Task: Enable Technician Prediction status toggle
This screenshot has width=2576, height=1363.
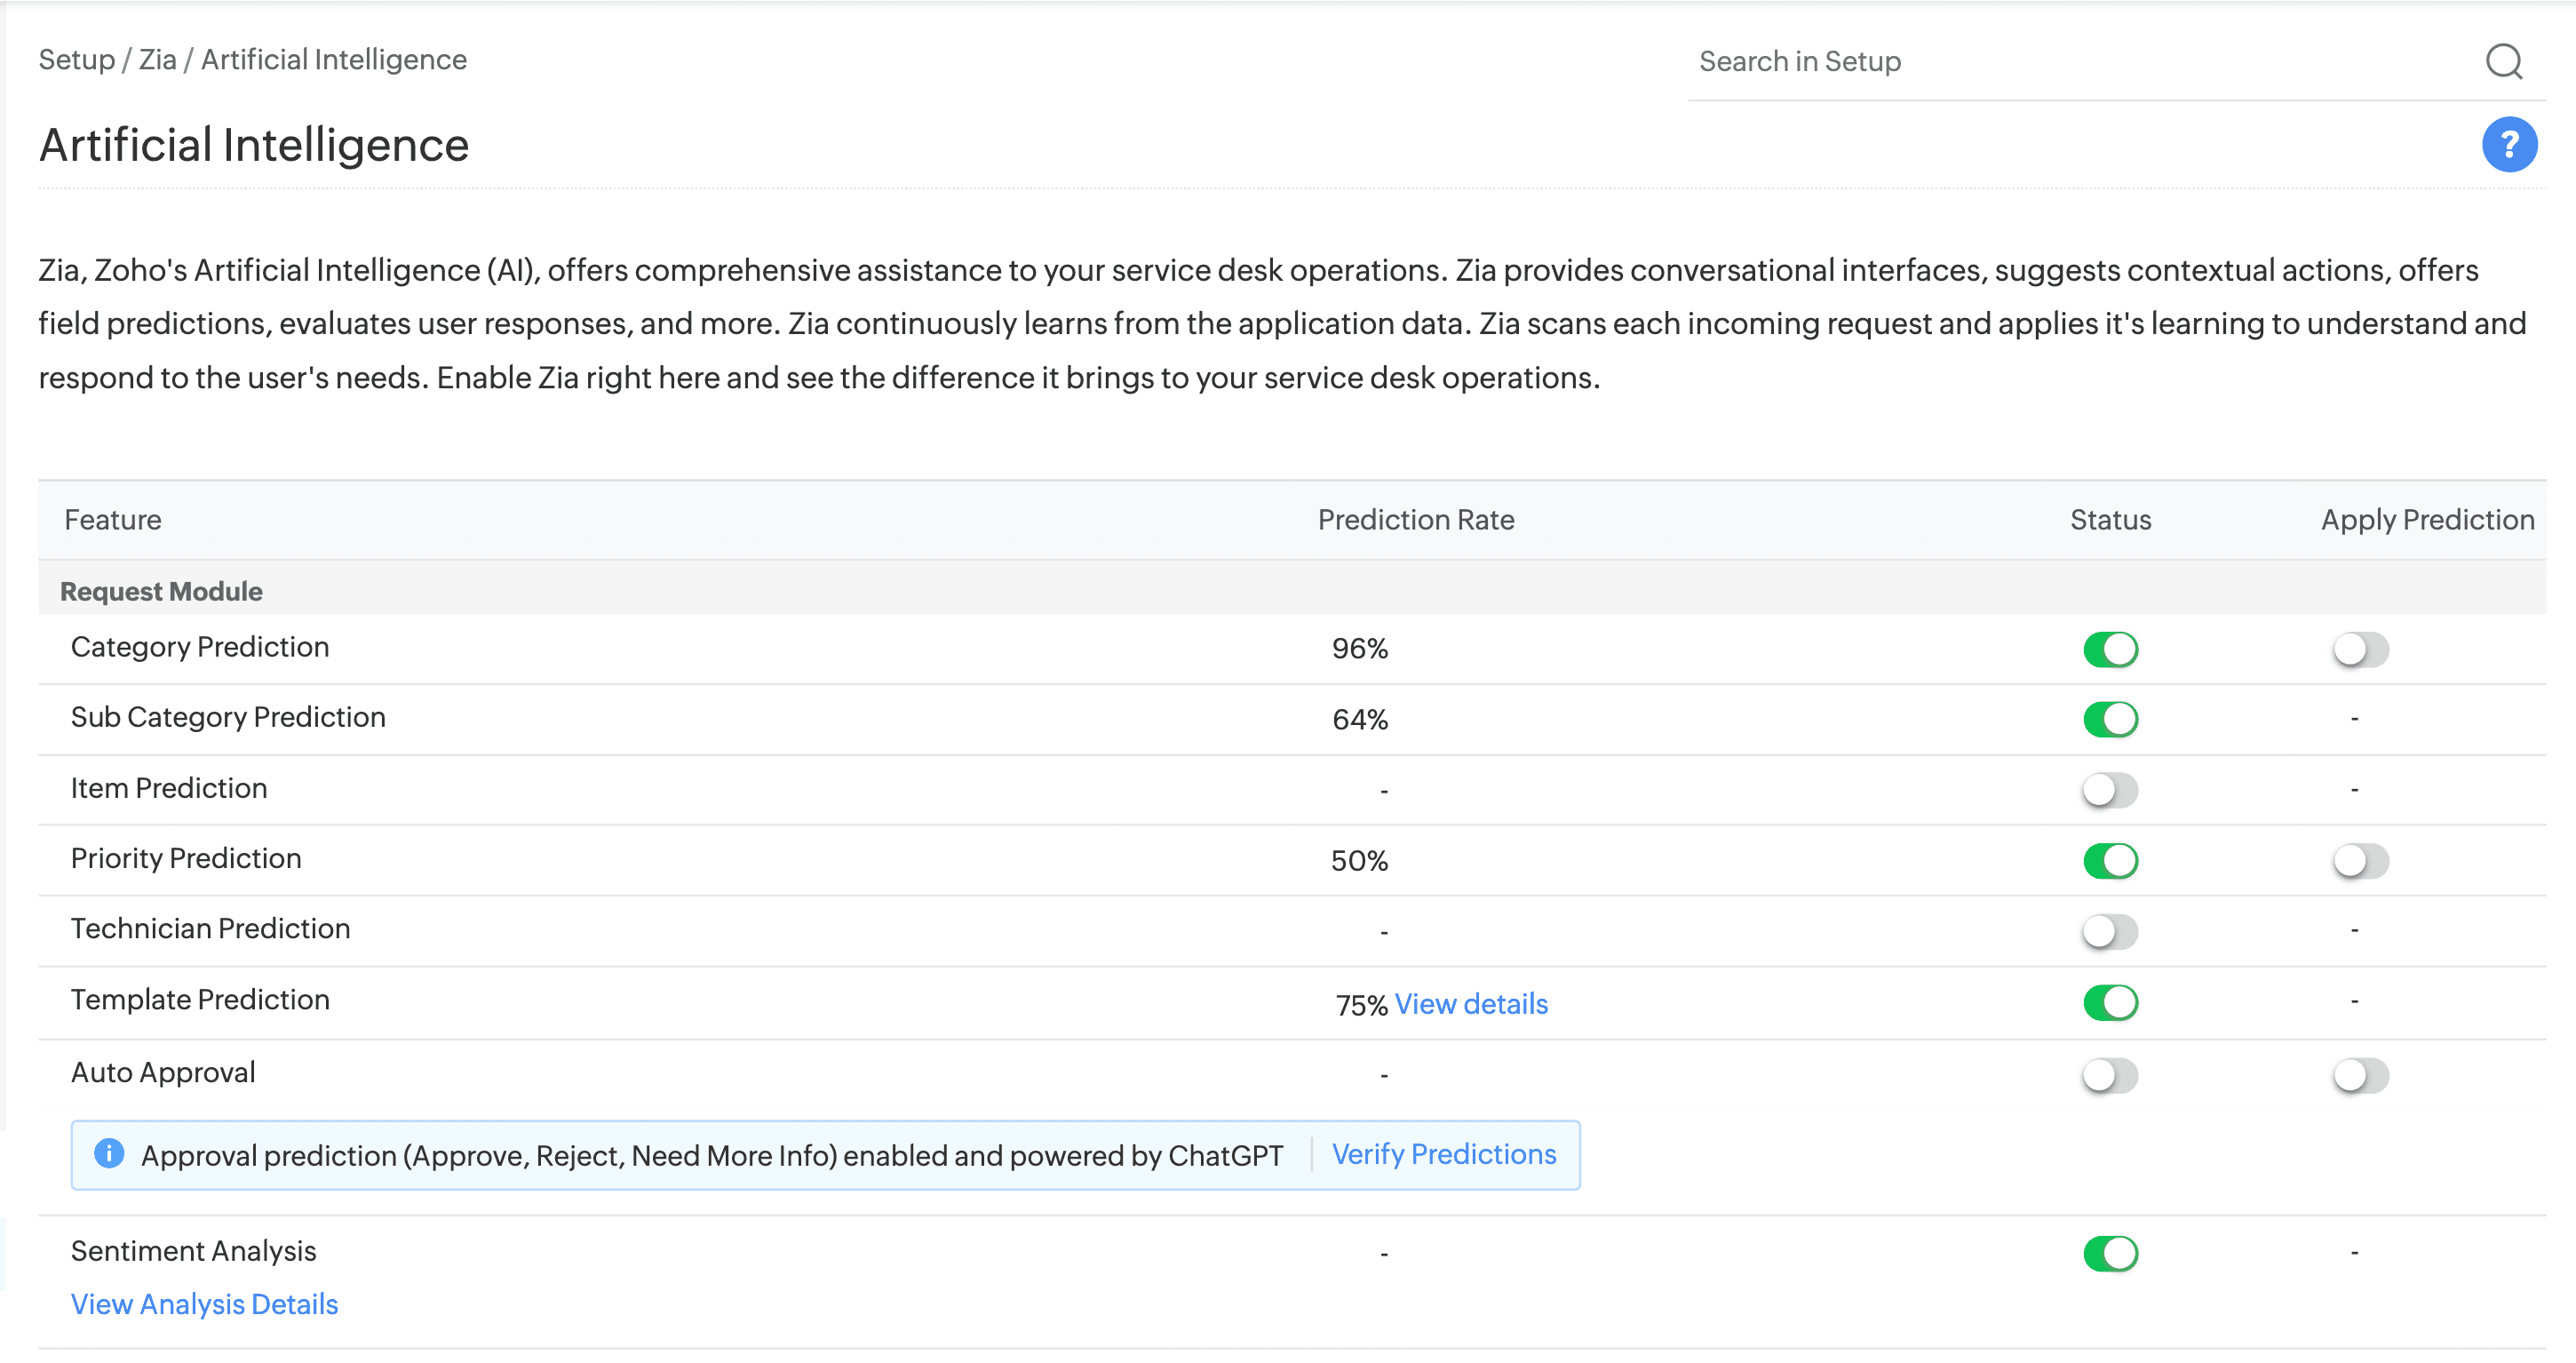Action: (2110, 931)
